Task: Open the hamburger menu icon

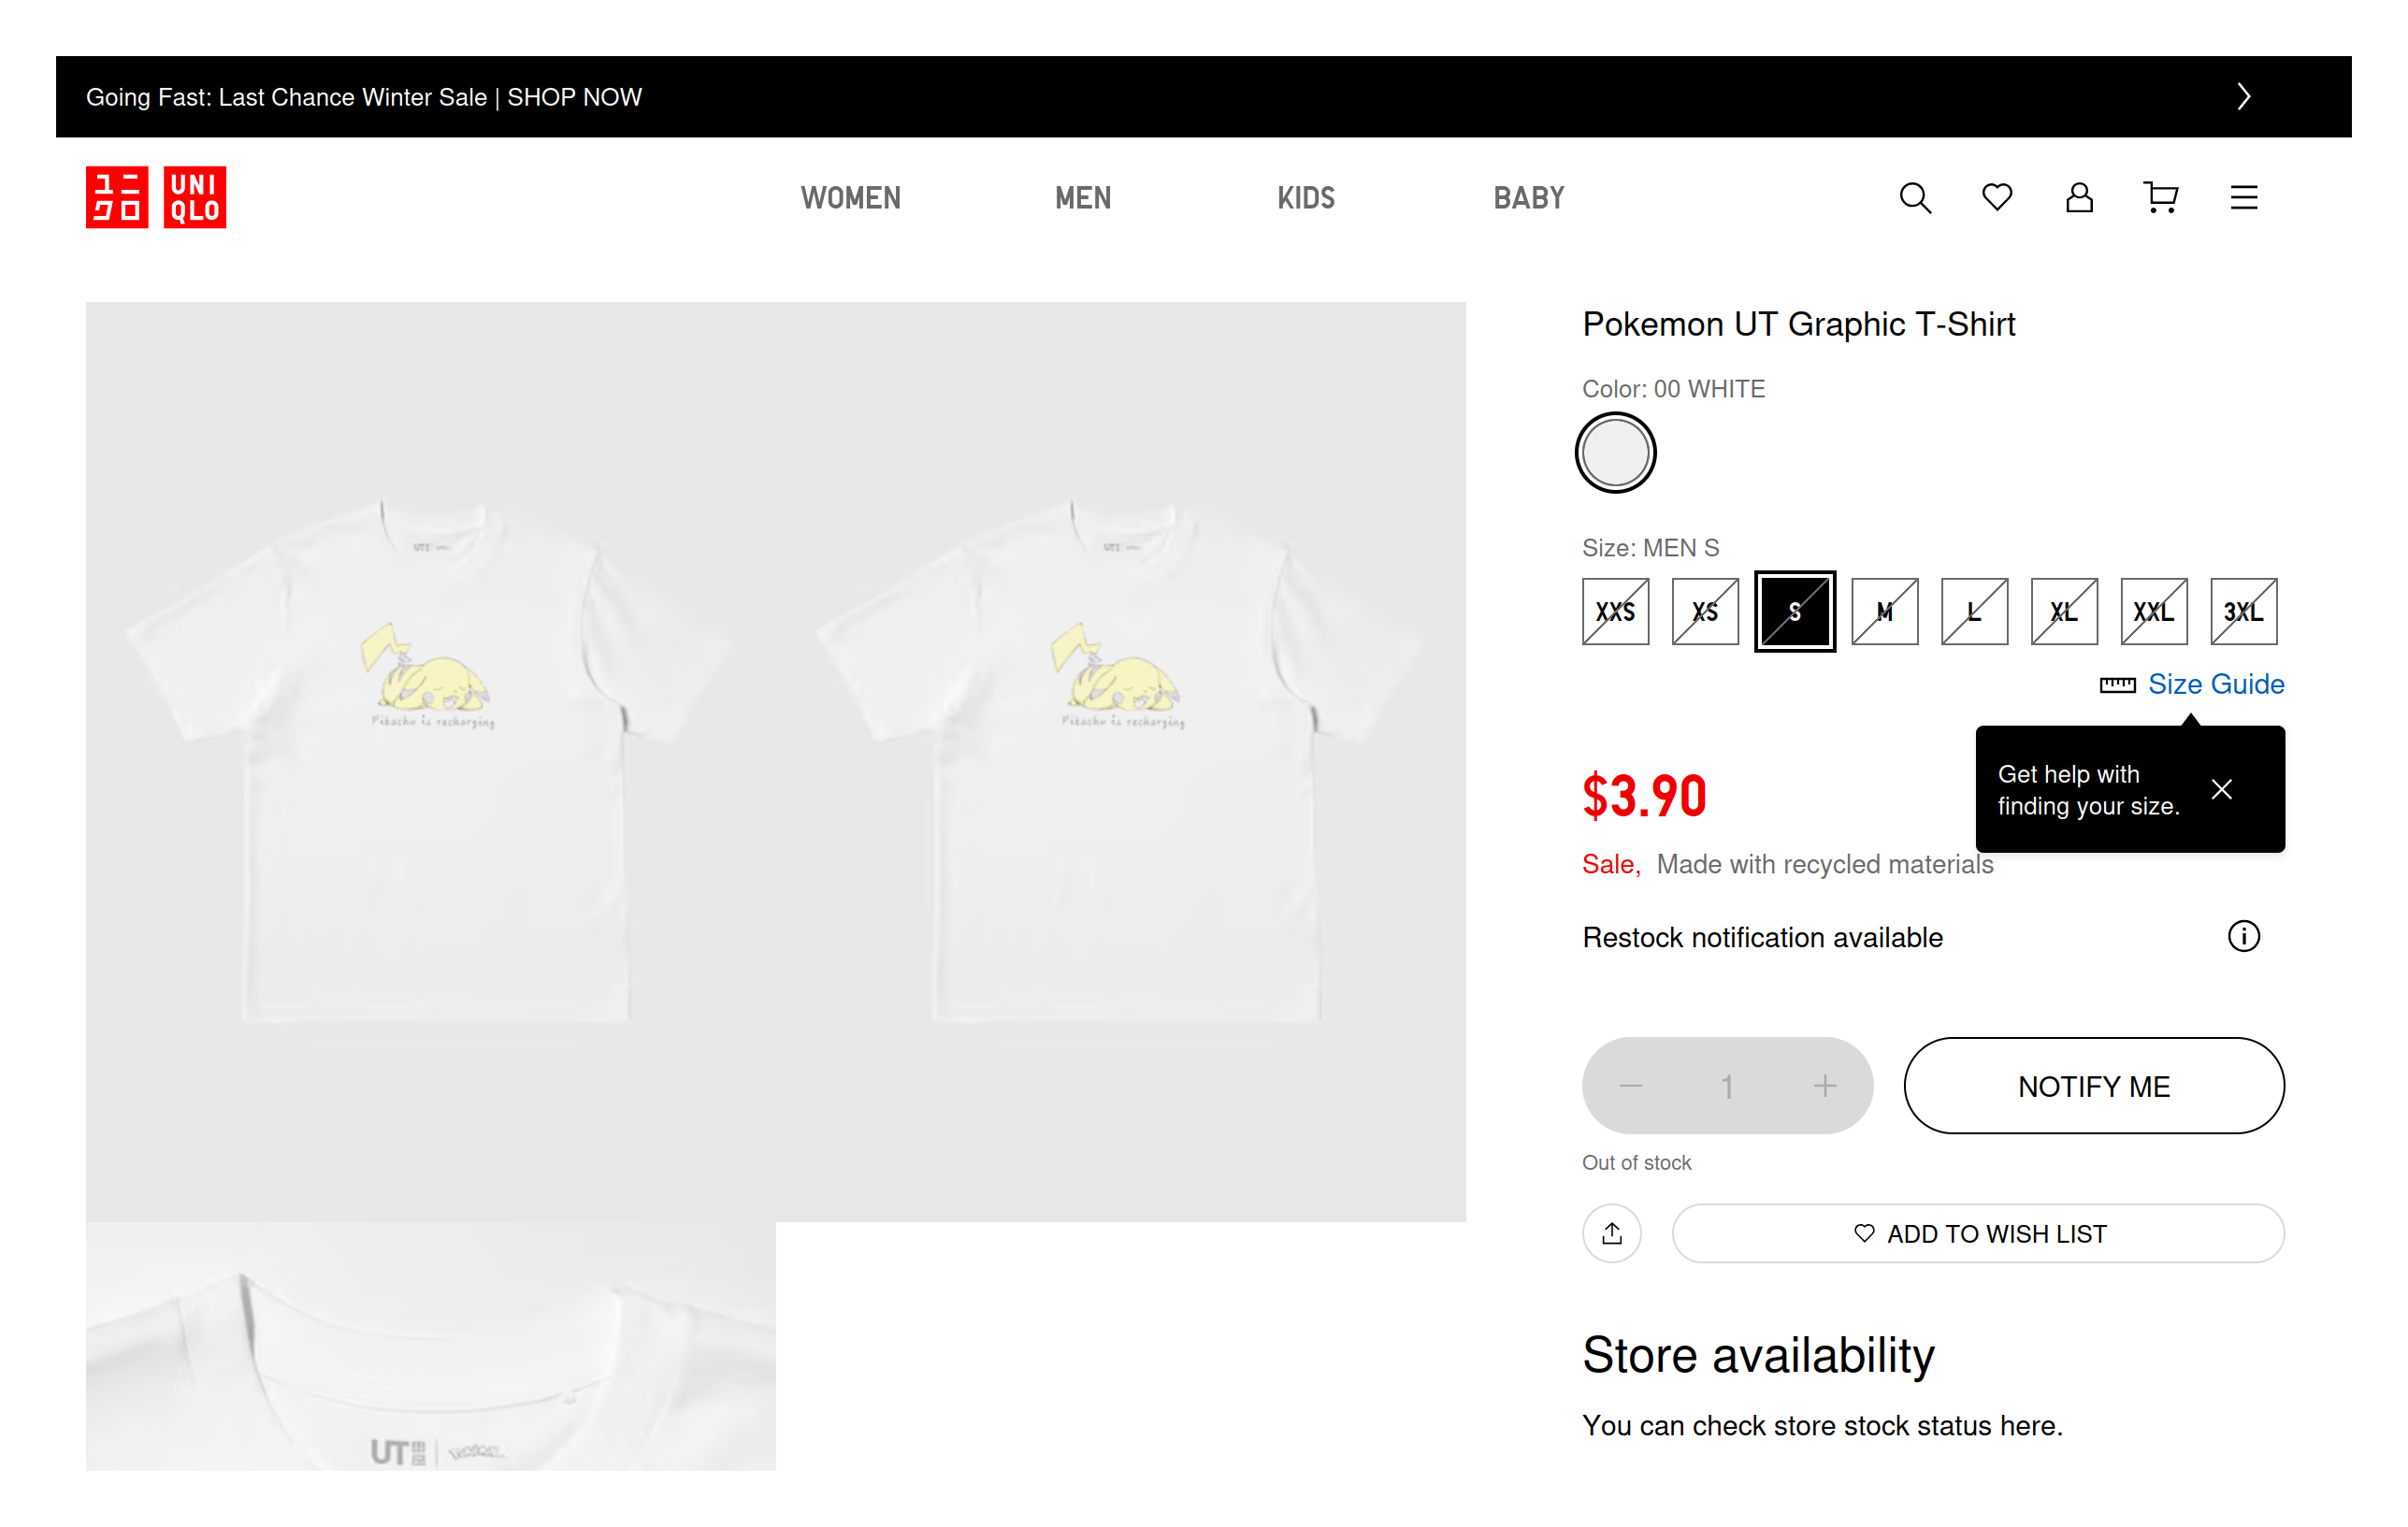Action: click(2243, 198)
